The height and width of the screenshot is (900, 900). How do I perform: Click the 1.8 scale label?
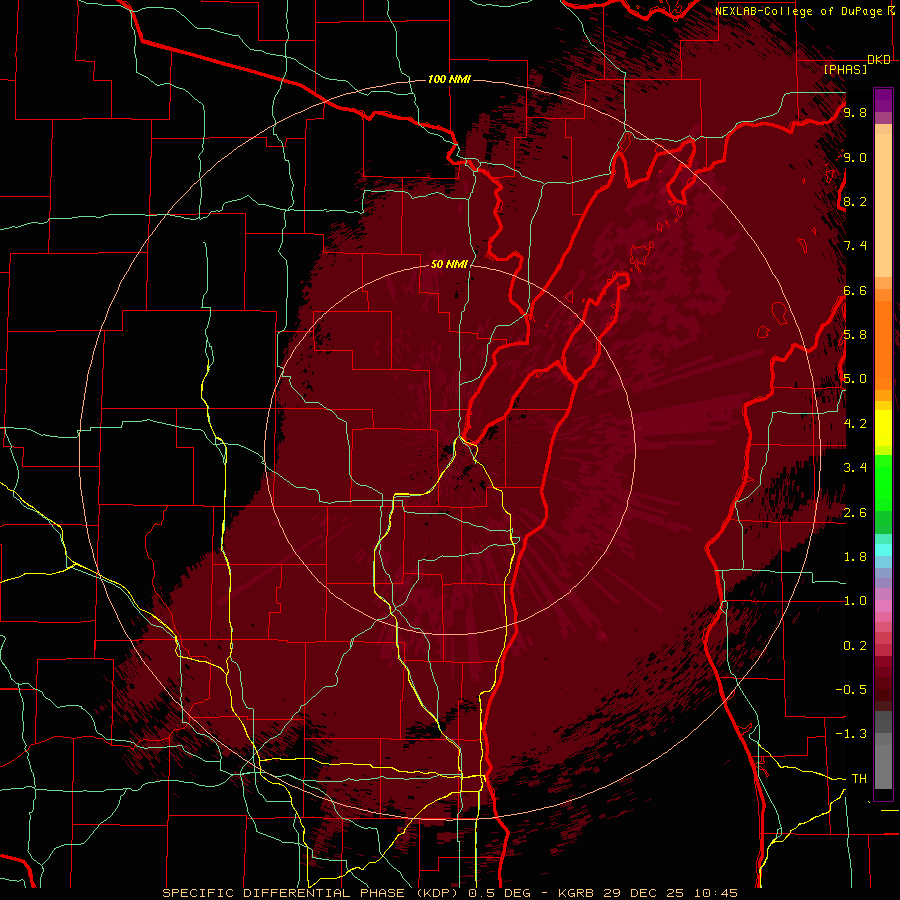(x=855, y=556)
